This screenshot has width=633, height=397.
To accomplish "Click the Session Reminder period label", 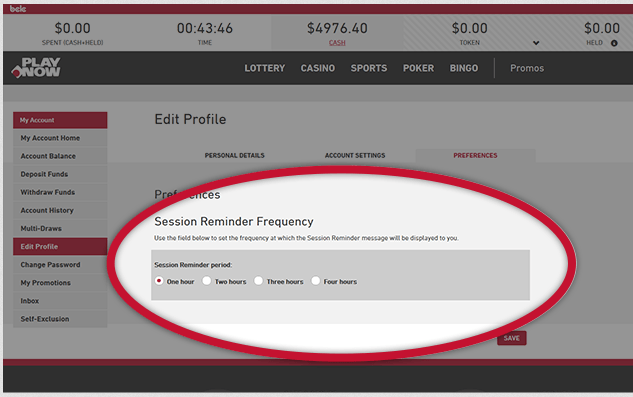I will point(193,265).
